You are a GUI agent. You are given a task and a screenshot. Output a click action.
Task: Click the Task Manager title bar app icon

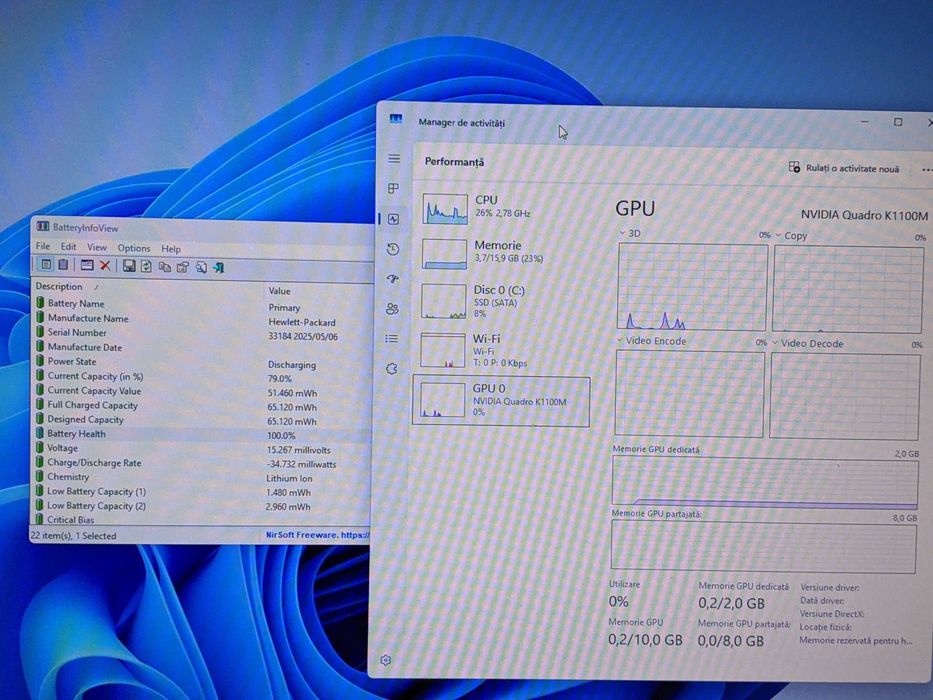[x=396, y=119]
